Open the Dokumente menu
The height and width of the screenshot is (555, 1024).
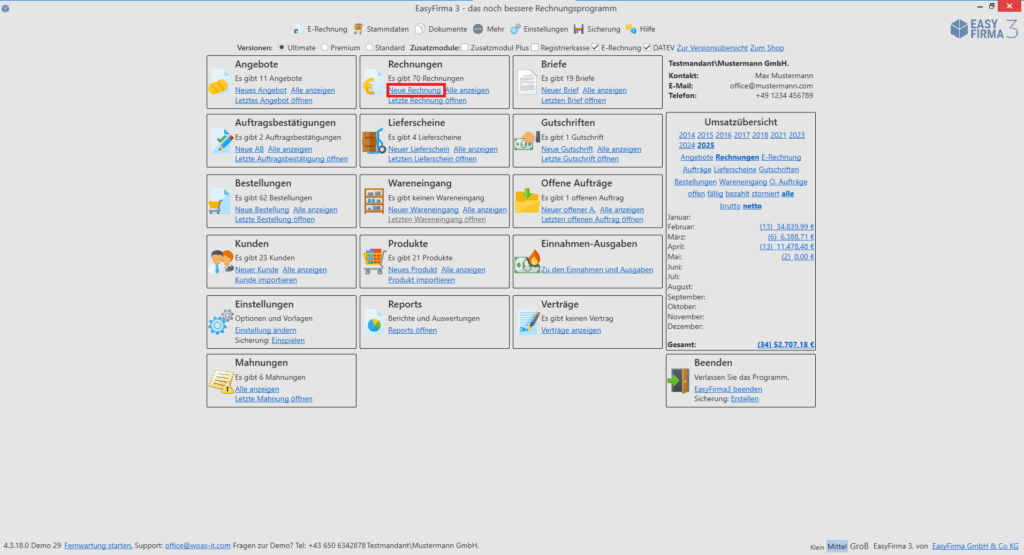(x=441, y=29)
